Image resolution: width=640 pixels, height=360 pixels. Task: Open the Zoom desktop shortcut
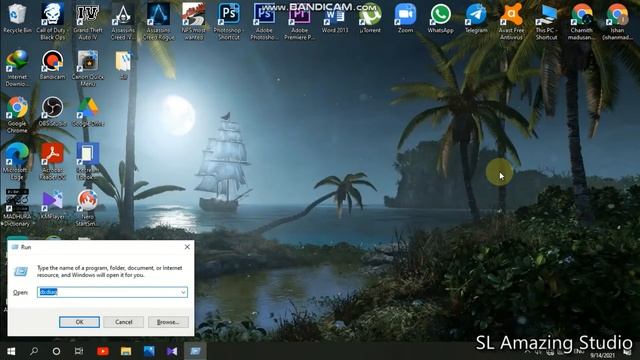(405, 18)
